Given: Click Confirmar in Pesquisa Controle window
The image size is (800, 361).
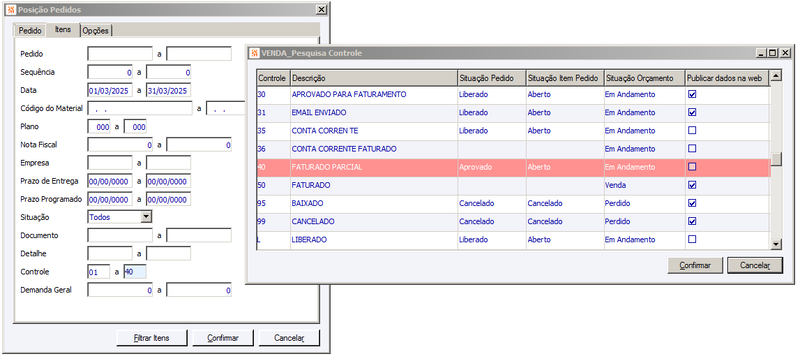Looking at the screenshot, I should pos(695,266).
